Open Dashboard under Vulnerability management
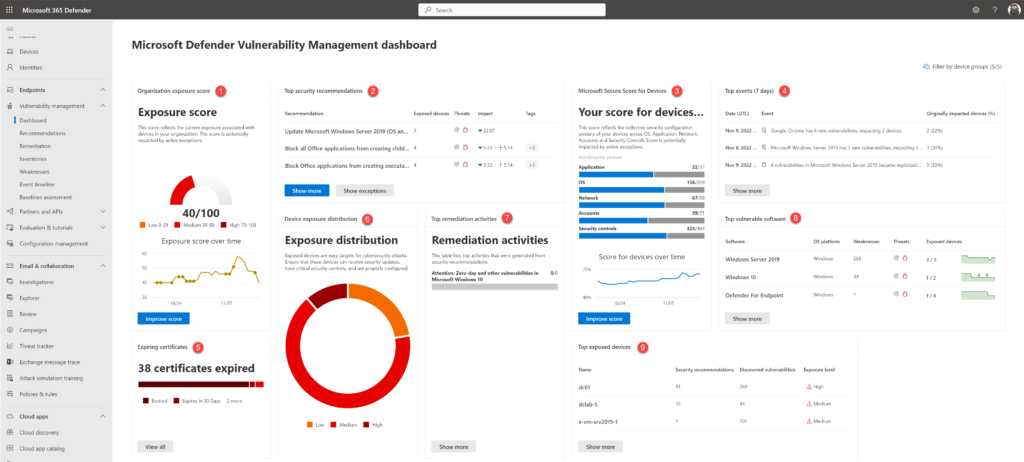Image resolution: width=1024 pixels, height=462 pixels. [33, 120]
